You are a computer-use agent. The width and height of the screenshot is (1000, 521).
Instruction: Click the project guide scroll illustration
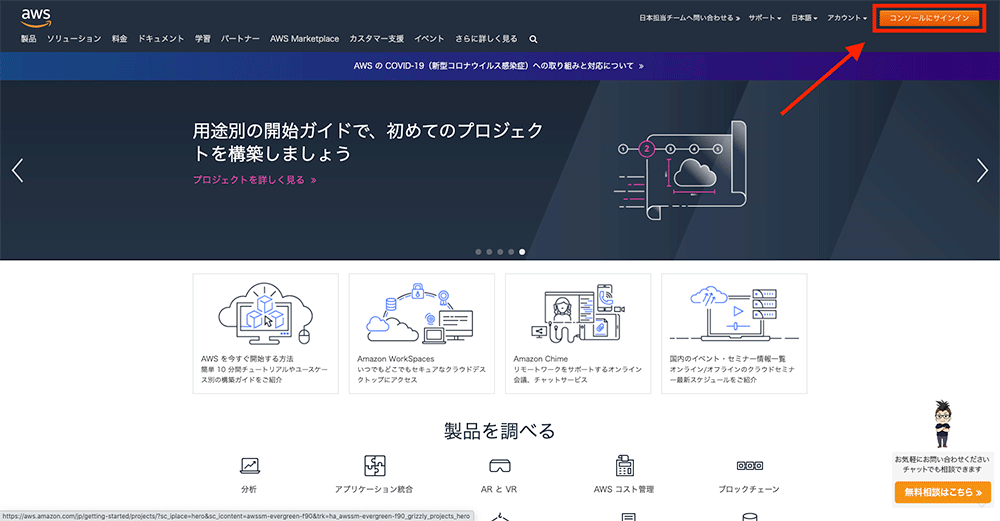click(680, 170)
